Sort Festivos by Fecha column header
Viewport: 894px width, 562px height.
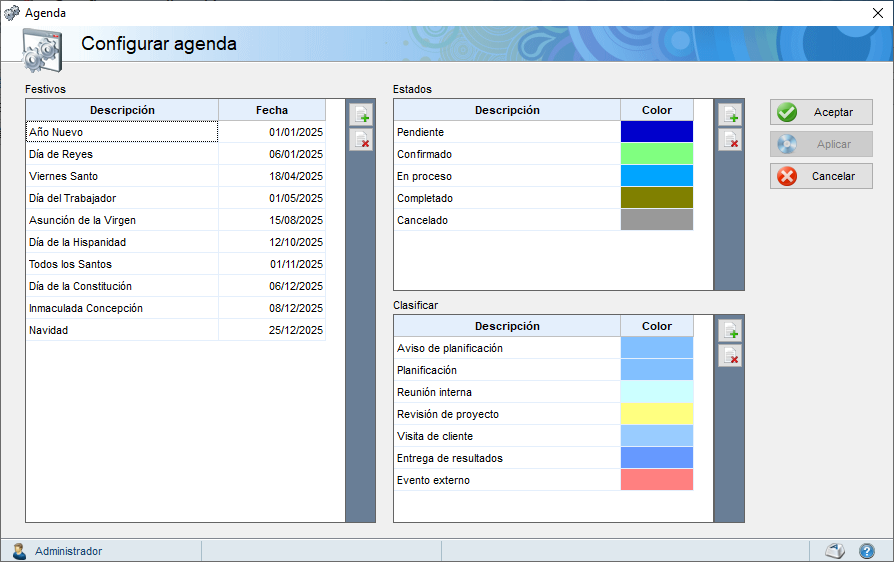(x=272, y=110)
